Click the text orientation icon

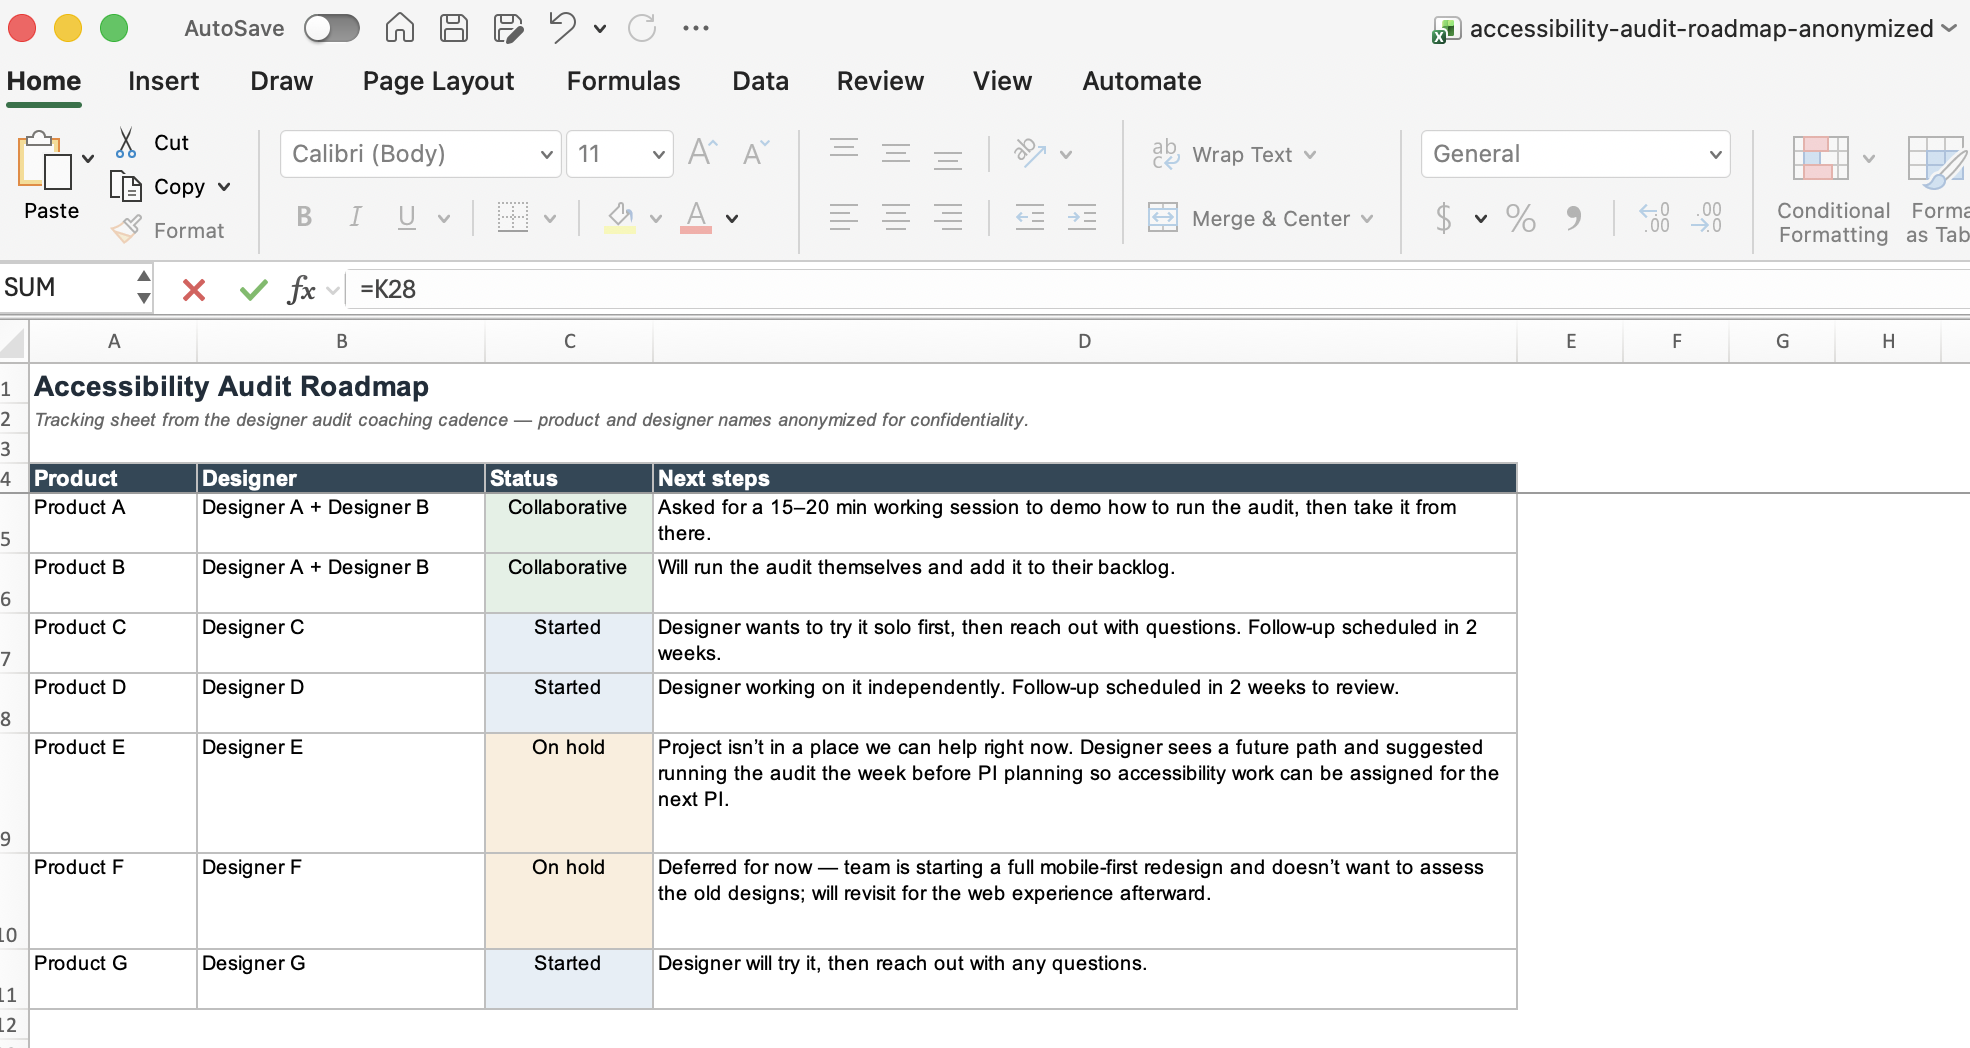tap(1030, 153)
